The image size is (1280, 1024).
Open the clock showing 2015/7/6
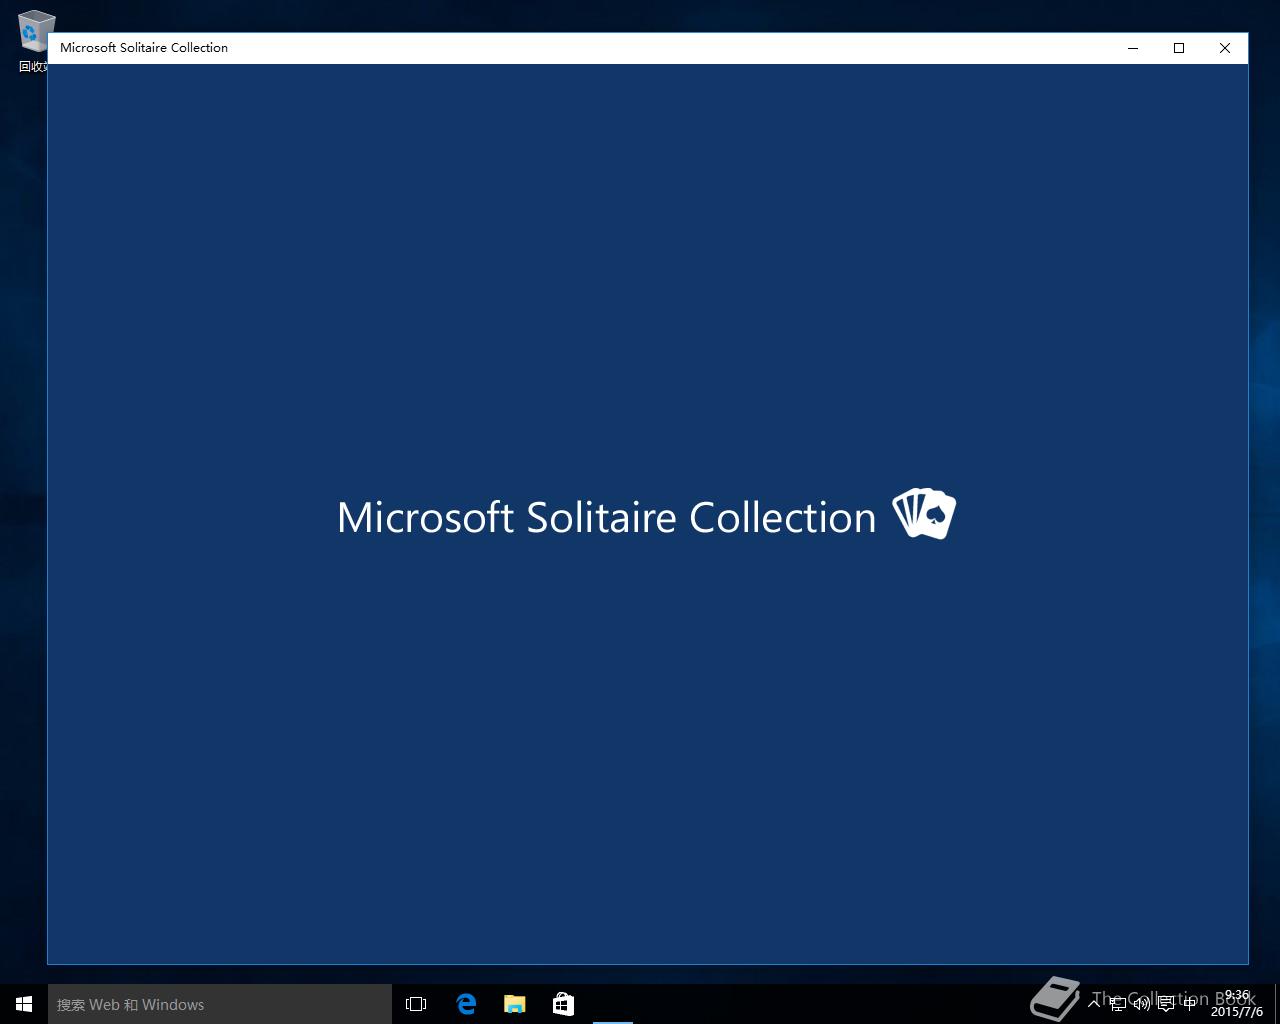click(x=1237, y=1004)
